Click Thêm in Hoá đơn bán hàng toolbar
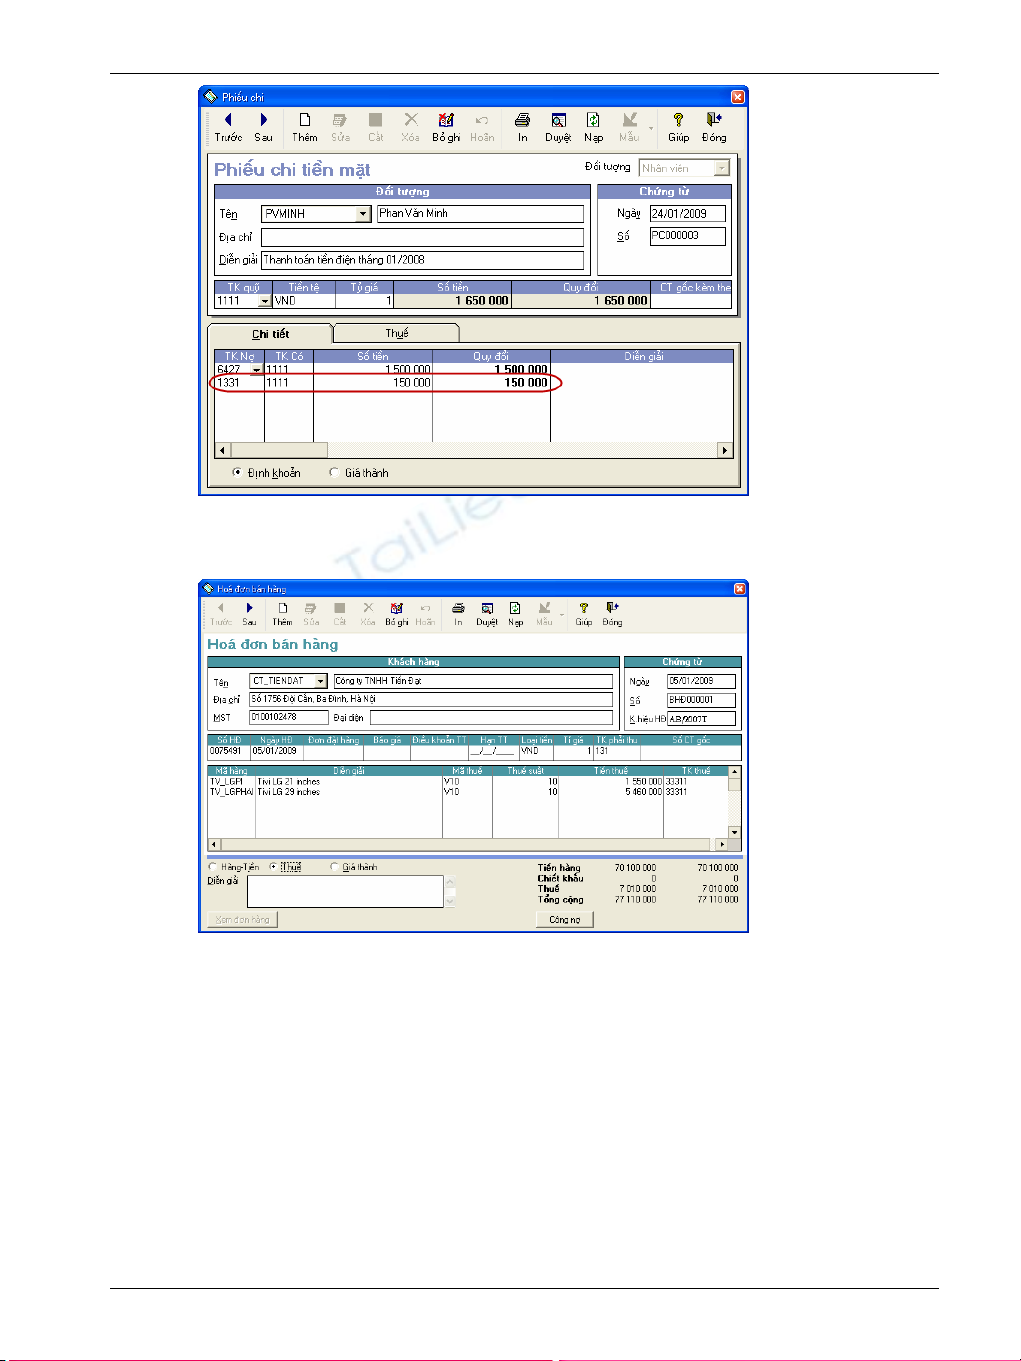The image size is (1021, 1361). tap(283, 613)
